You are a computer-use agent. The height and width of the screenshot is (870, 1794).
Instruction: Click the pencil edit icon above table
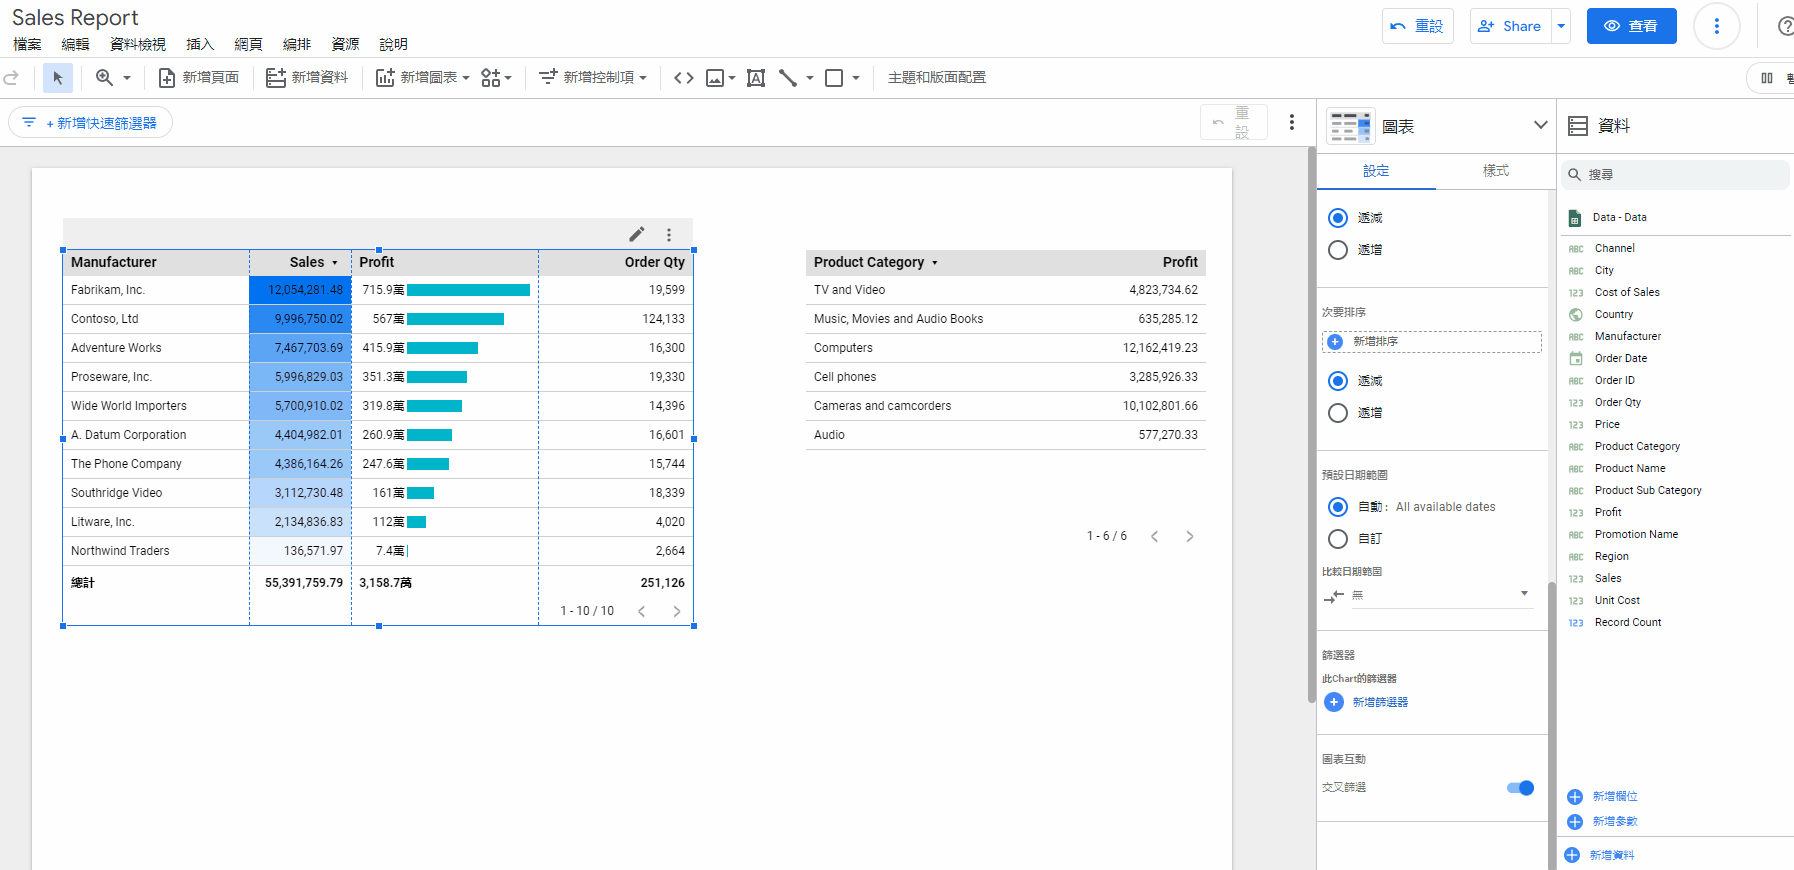(637, 234)
